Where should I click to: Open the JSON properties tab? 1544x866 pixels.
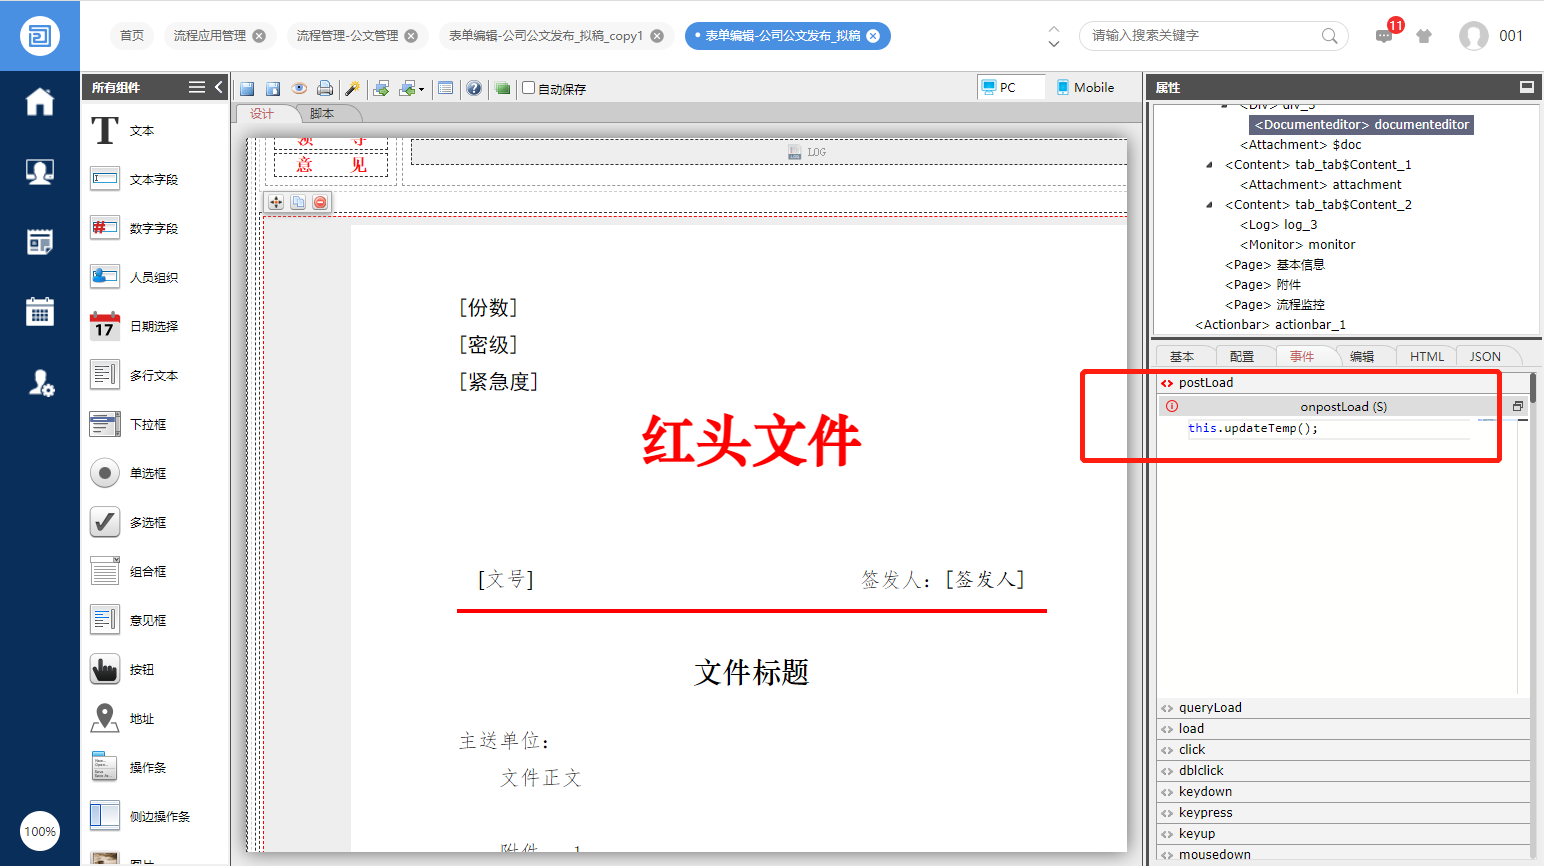(1485, 356)
